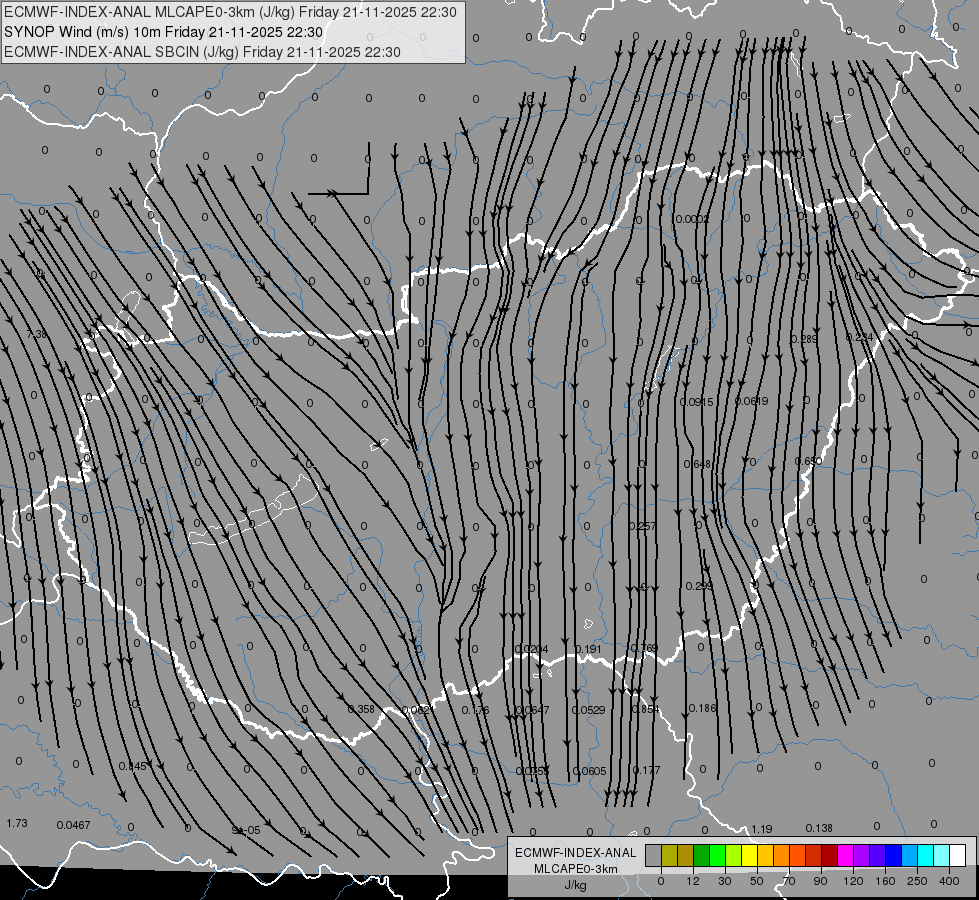Click the 9e-05 value on map
The width and height of the screenshot is (979, 900).
click(246, 830)
